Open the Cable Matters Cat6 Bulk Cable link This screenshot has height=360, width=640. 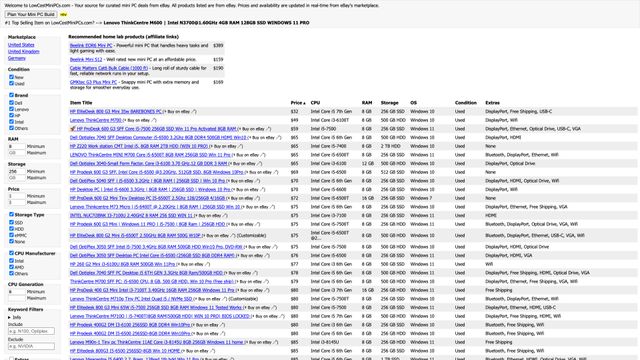109,68
